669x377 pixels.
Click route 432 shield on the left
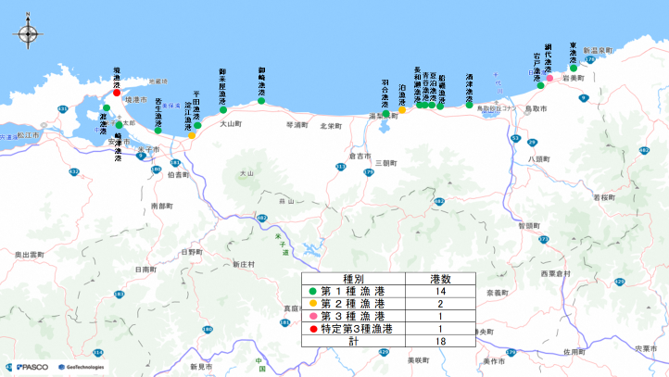coord(74,172)
